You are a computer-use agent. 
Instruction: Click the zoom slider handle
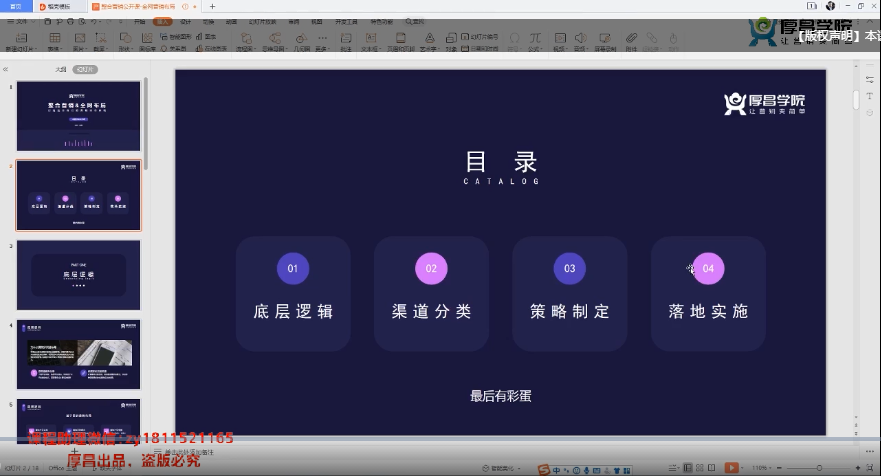[x=819, y=468]
